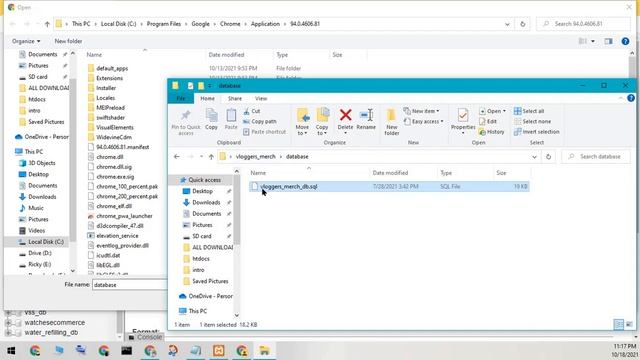The width and height of the screenshot is (640, 360).
Task: Switch to the Share ribbon tab
Action: coord(235,98)
